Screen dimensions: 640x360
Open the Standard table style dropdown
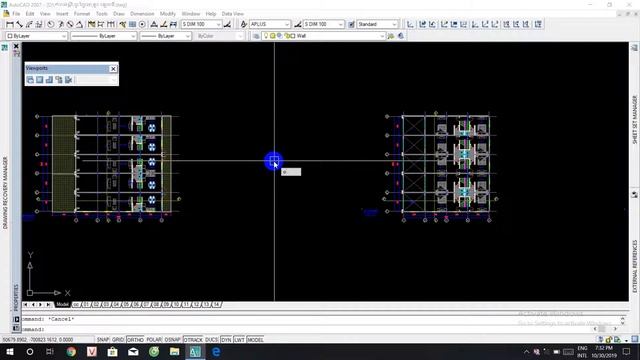(x=377, y=24)
